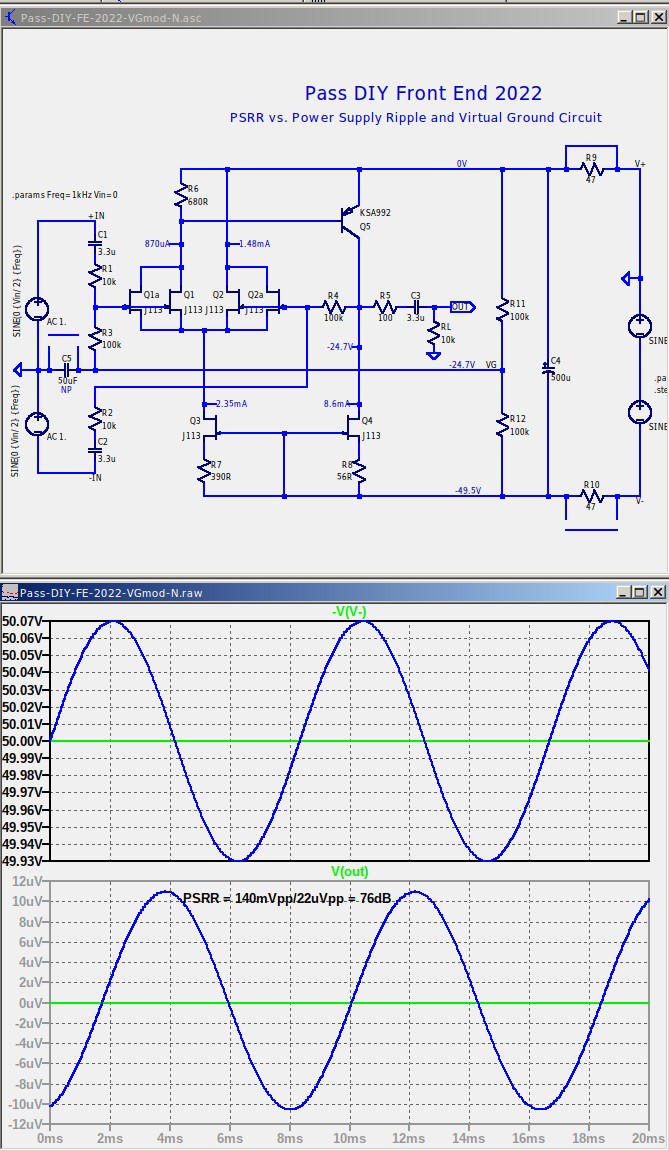This screenshot has width=669, height=1151.
Task: Select resistor R9 47 symbol
Action: pyautogui.click(x=591, y=169)
